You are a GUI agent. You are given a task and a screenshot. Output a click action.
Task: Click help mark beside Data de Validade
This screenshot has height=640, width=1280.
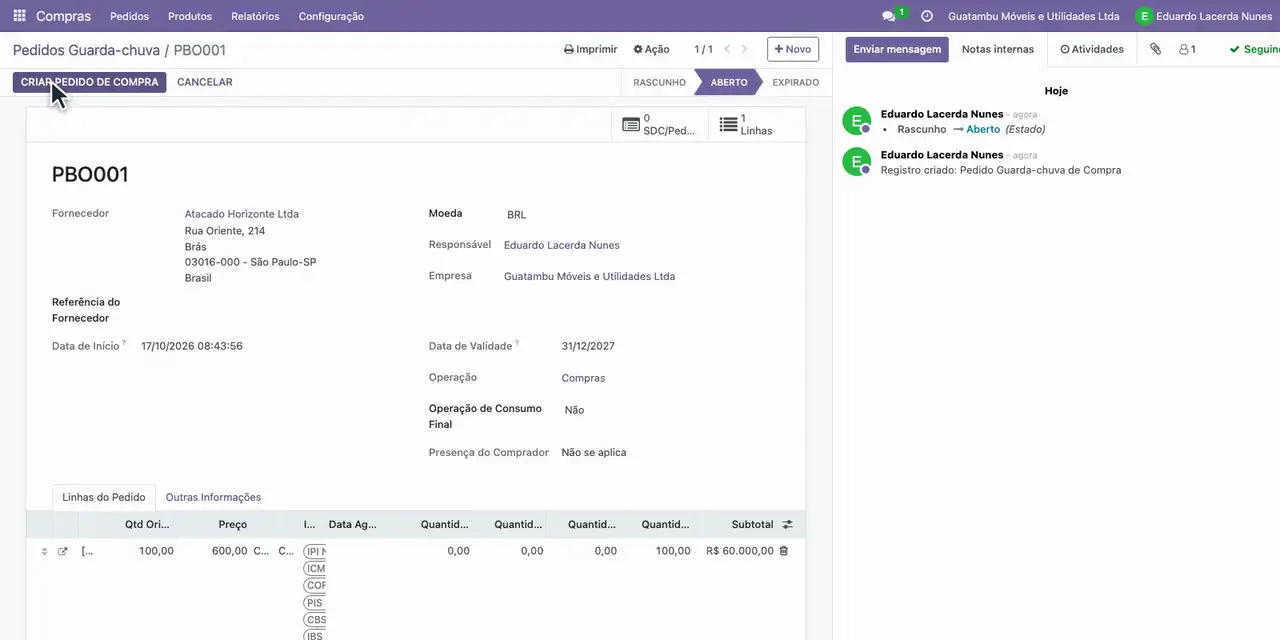(x=517, y=343)
